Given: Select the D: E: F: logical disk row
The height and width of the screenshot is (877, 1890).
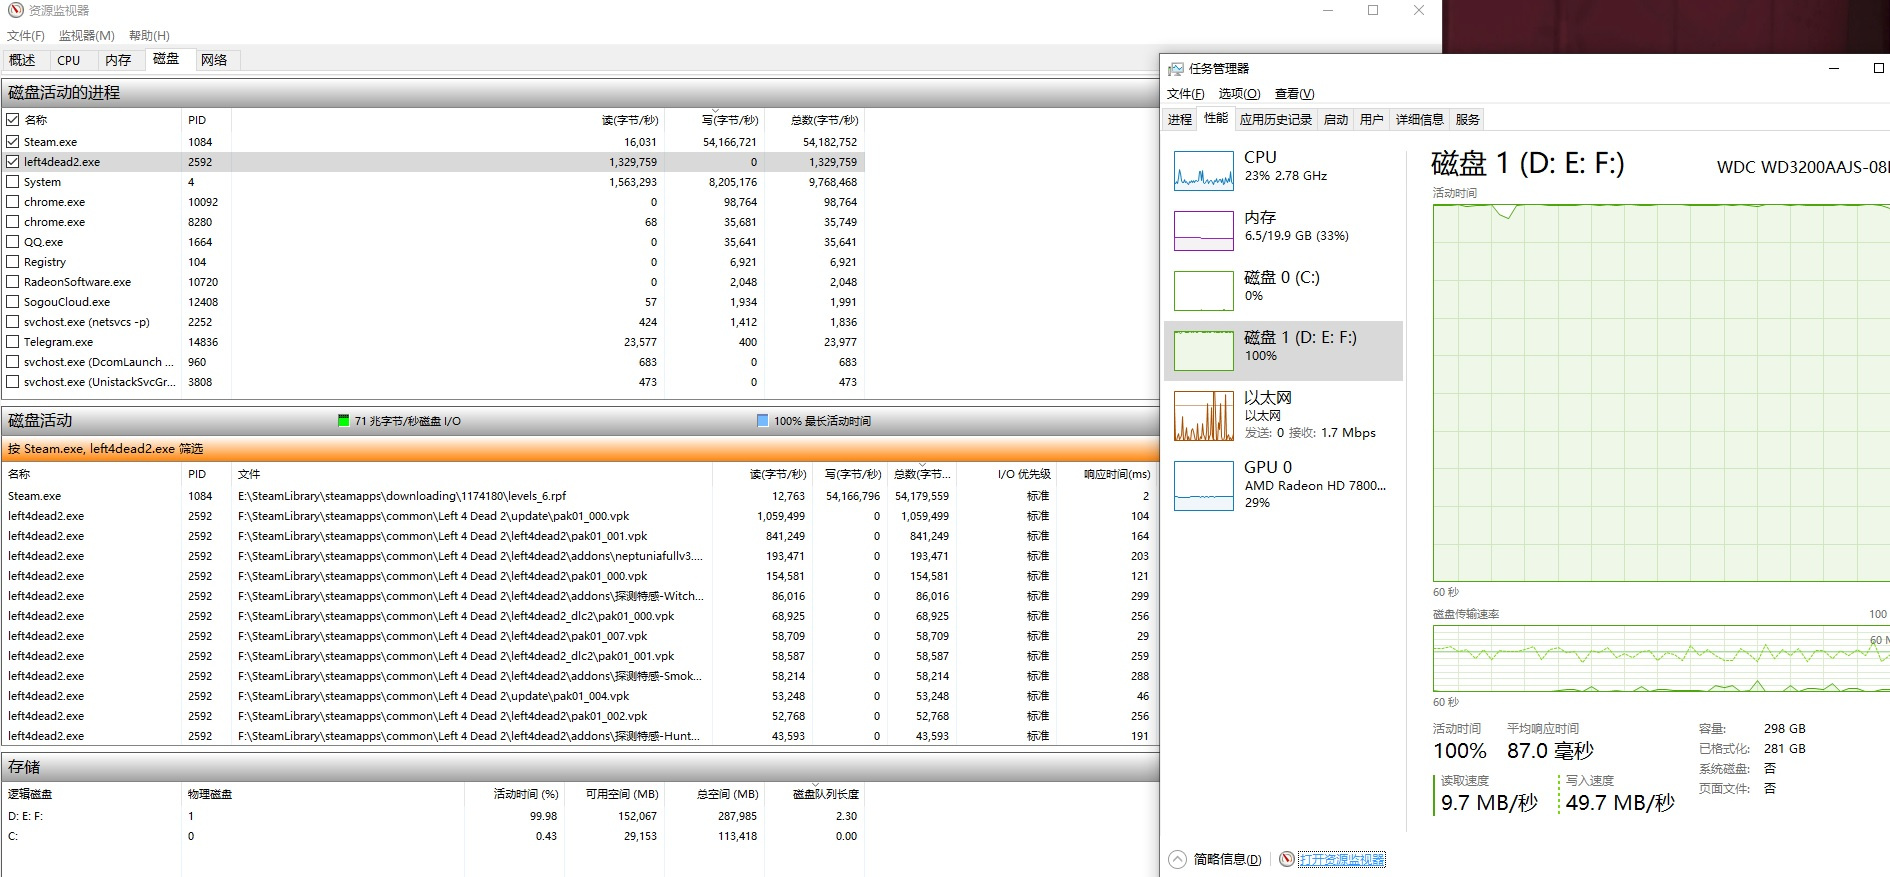Looking at the screenshot, I should 432,816.
